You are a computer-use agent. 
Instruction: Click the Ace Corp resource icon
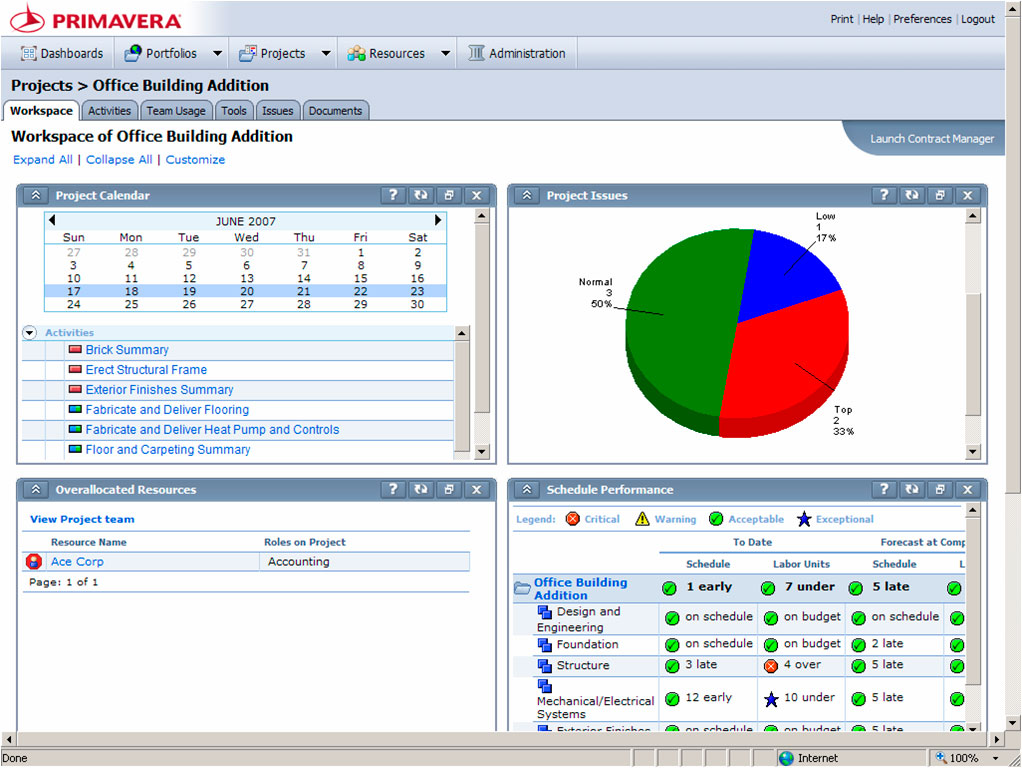(x=34, y=561)
